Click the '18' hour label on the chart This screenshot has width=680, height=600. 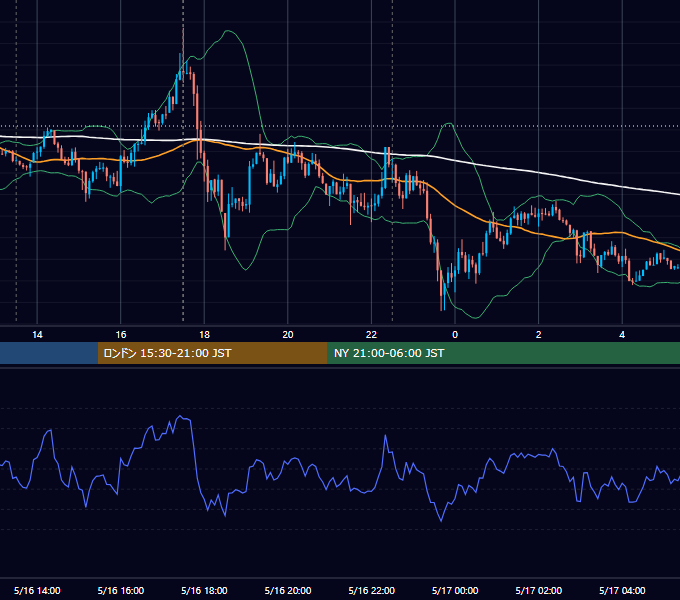tap(204, 335)
